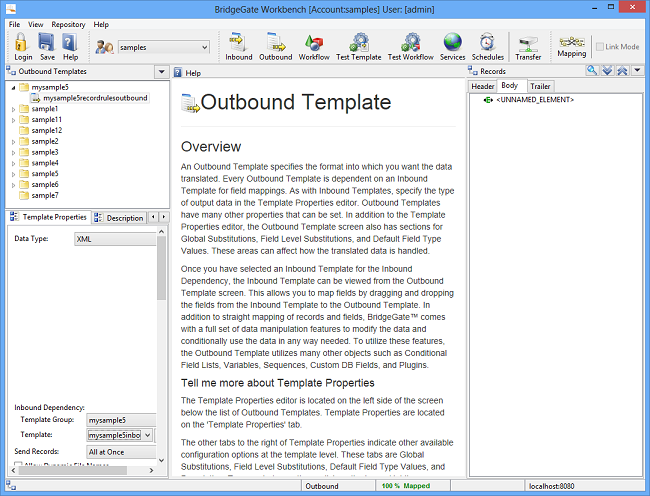Screen dimensions: 650x496
Task: Click the mysample5recordrulesoutbound template icon
Action: point(36,98)
